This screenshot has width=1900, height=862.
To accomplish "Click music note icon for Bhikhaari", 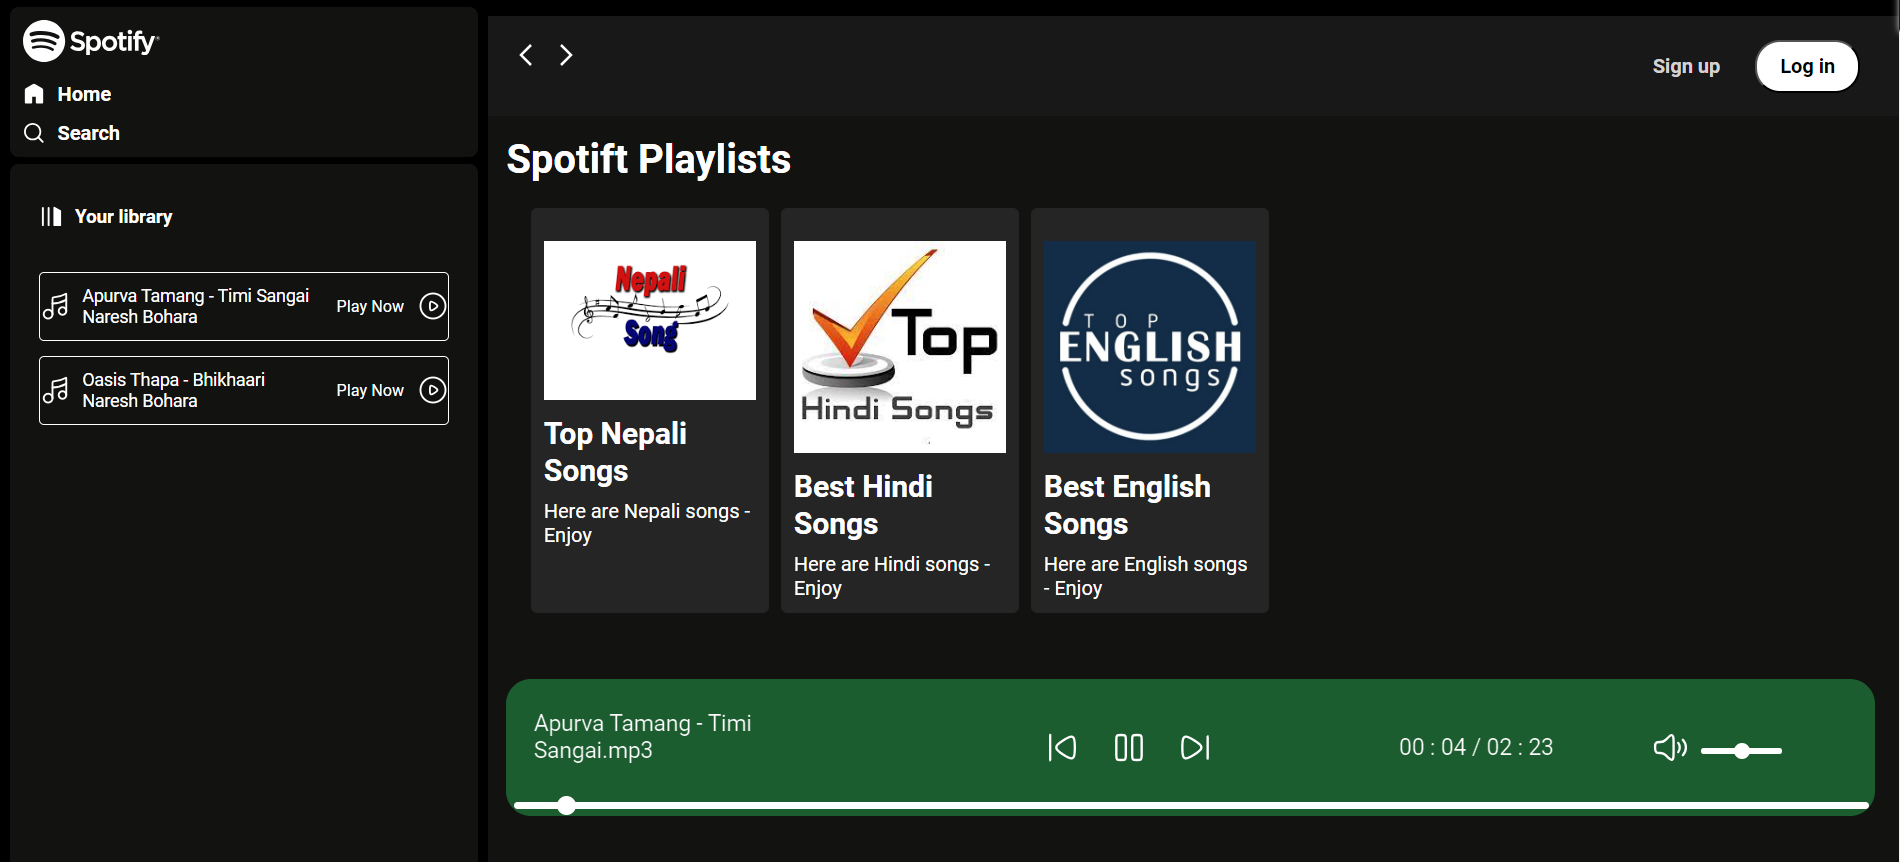I will 56,390.
